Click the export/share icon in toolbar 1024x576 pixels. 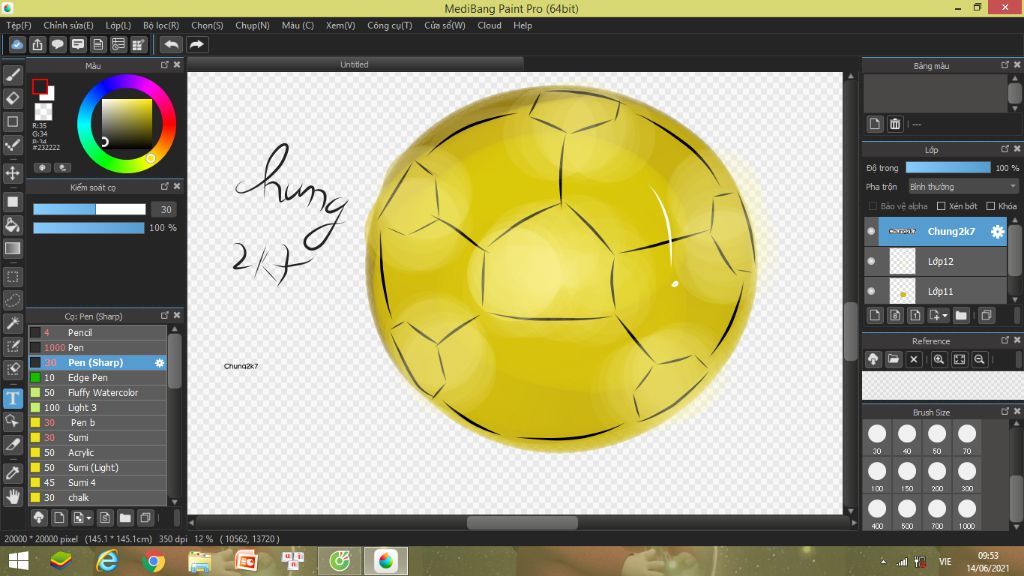coord(37,44)
